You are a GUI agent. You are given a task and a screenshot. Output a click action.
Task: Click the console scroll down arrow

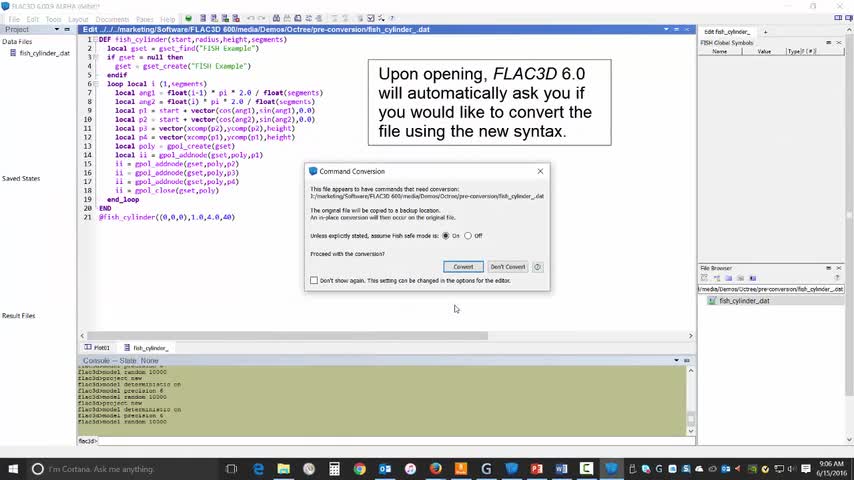point(691,431)
